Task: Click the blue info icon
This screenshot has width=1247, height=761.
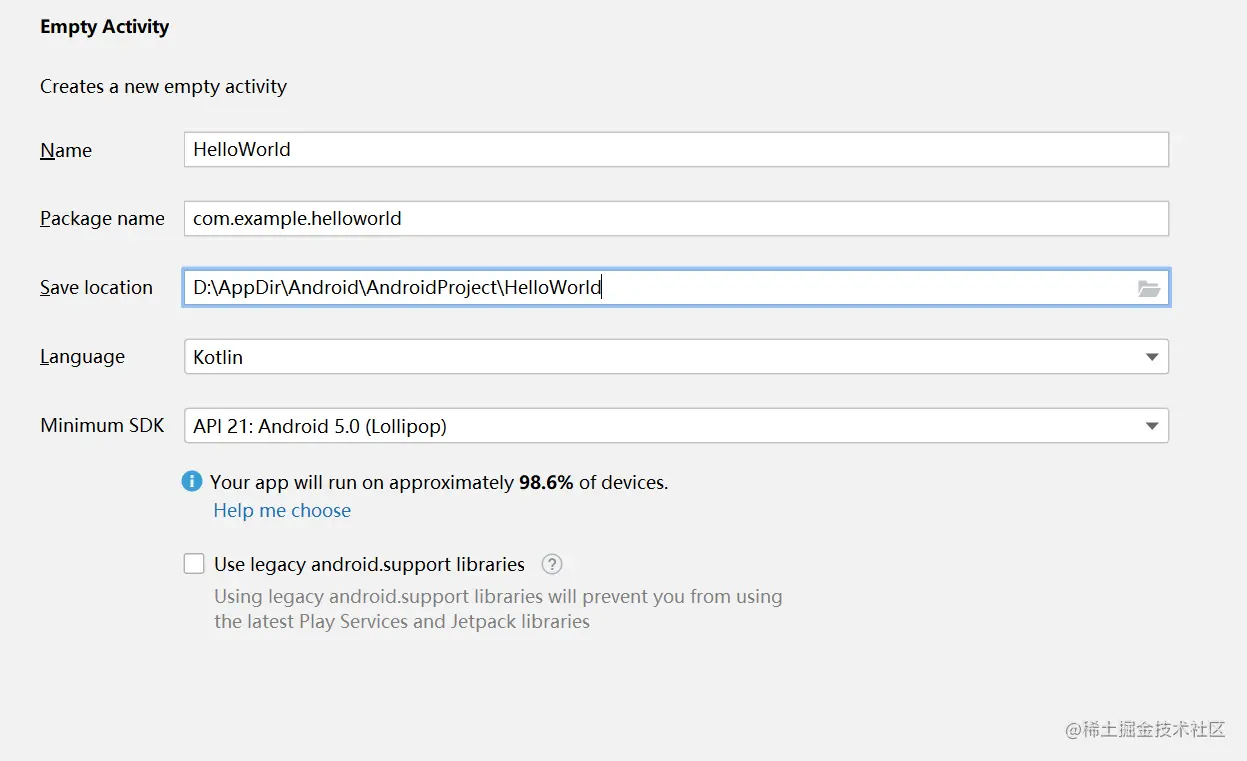Action: 192,482
